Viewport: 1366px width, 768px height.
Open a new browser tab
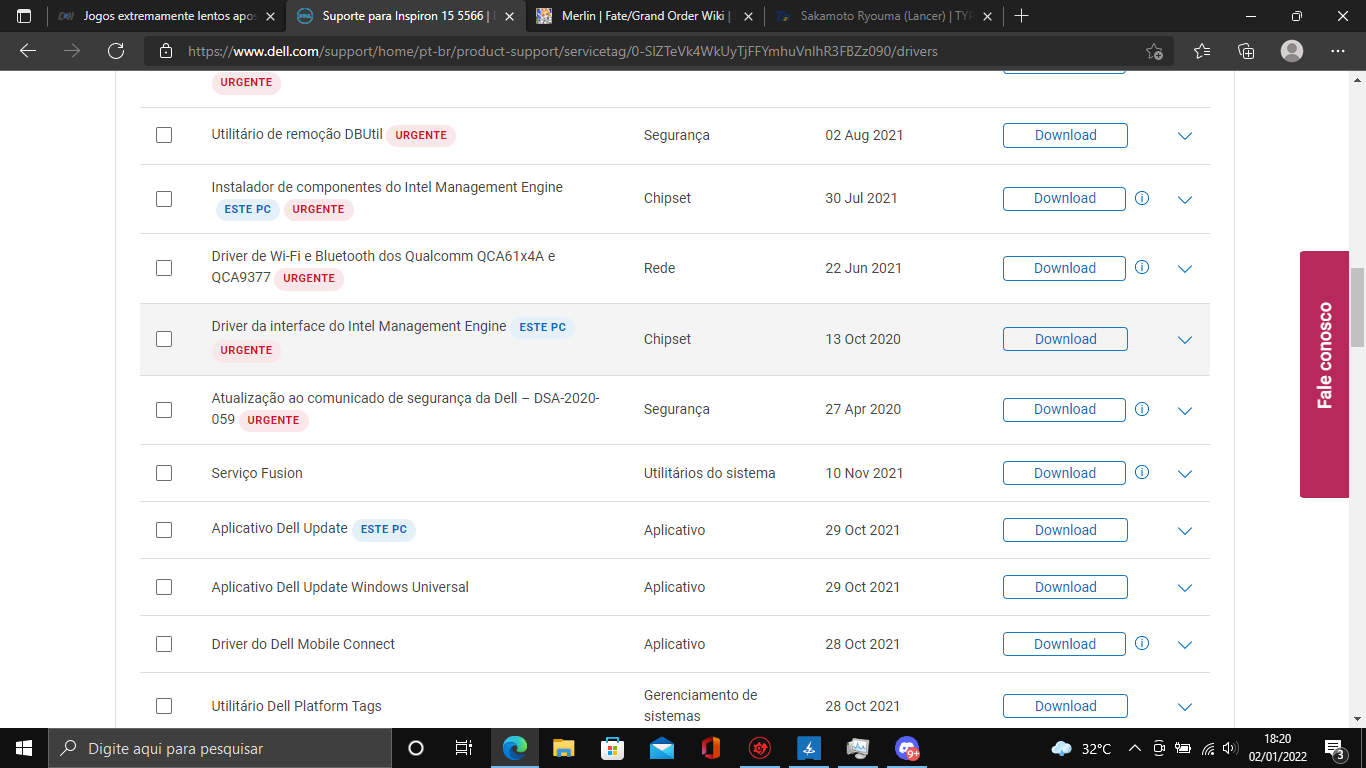click(1021, 17)
